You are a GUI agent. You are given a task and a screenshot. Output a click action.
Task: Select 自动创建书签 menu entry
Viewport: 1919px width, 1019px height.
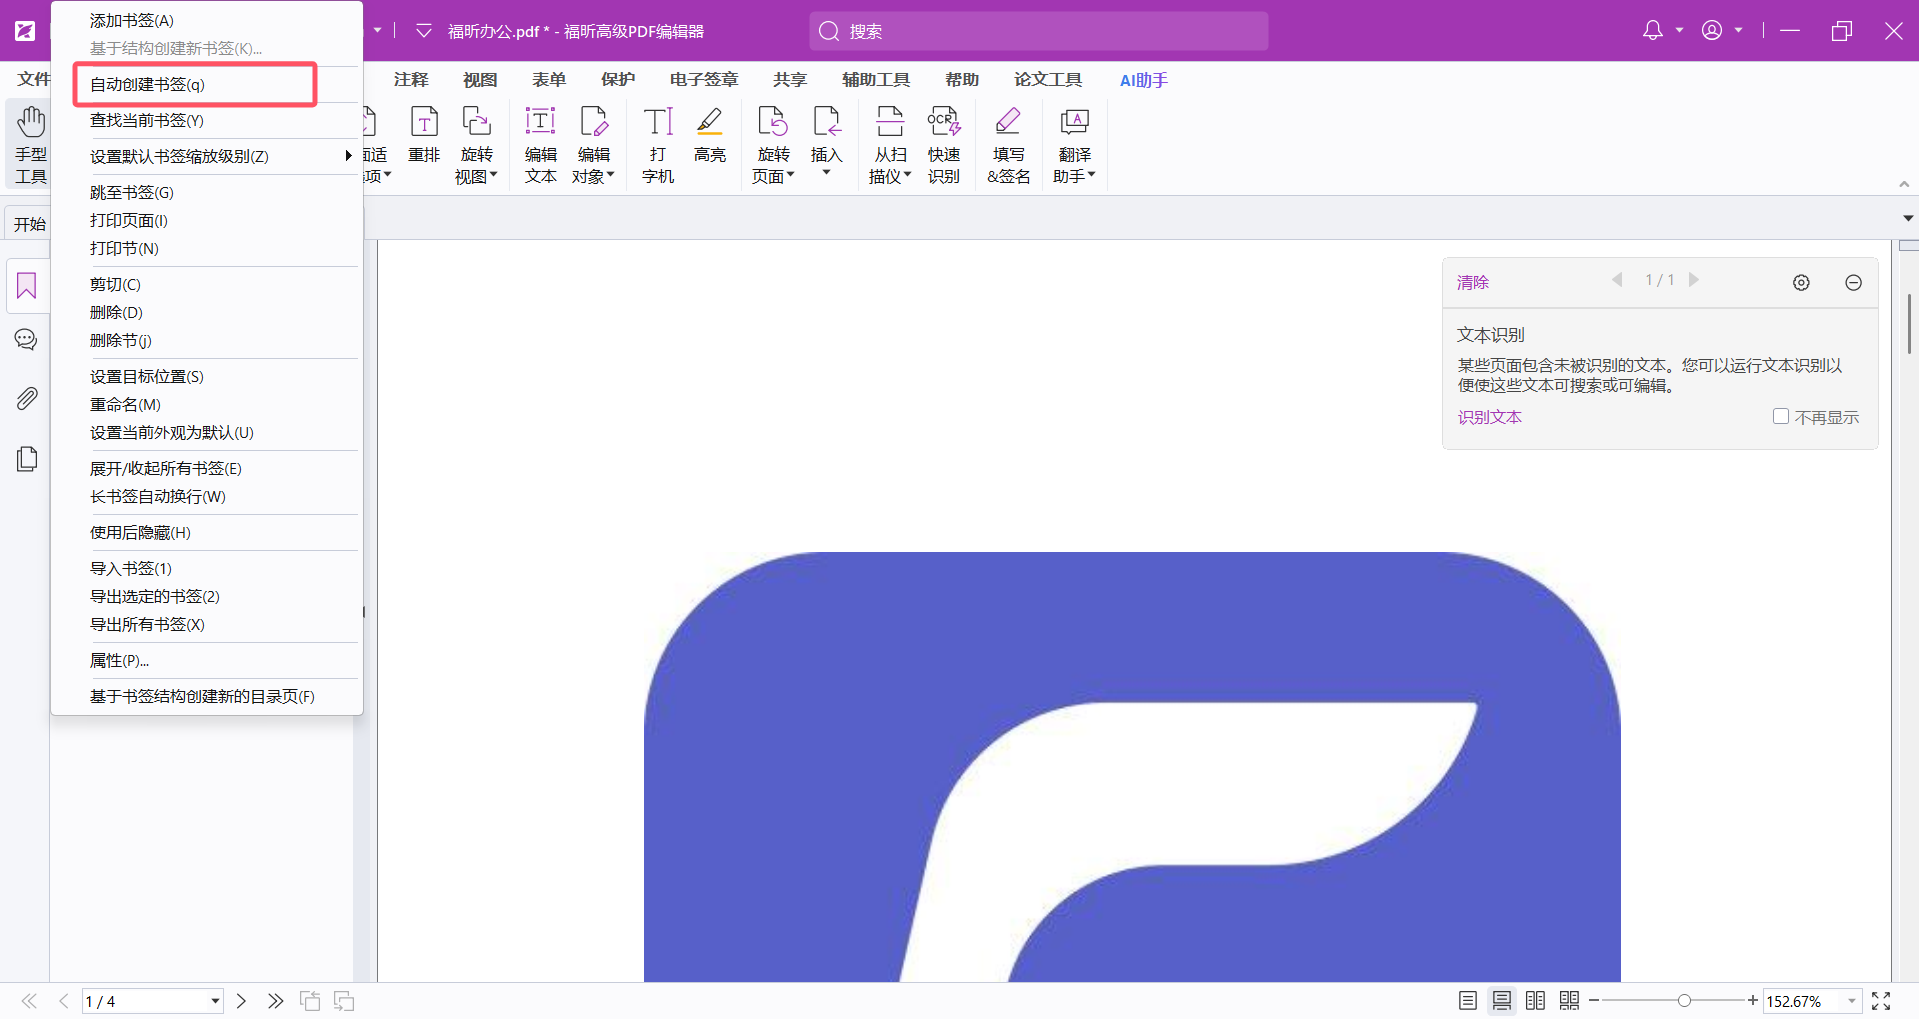tap(147, 85)
